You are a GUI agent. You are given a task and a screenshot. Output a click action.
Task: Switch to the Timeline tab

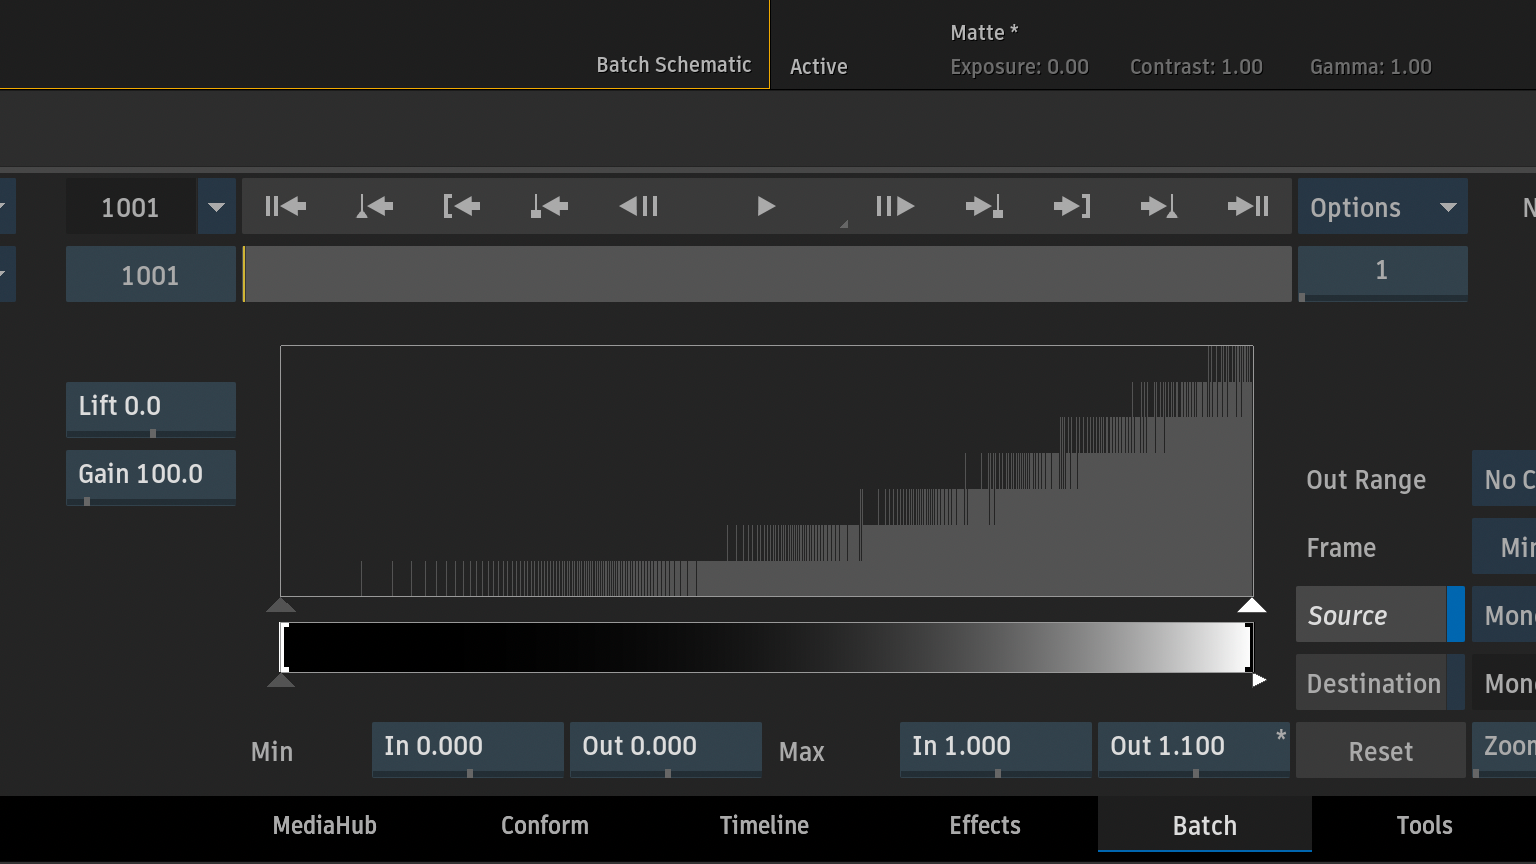point(765,825)
